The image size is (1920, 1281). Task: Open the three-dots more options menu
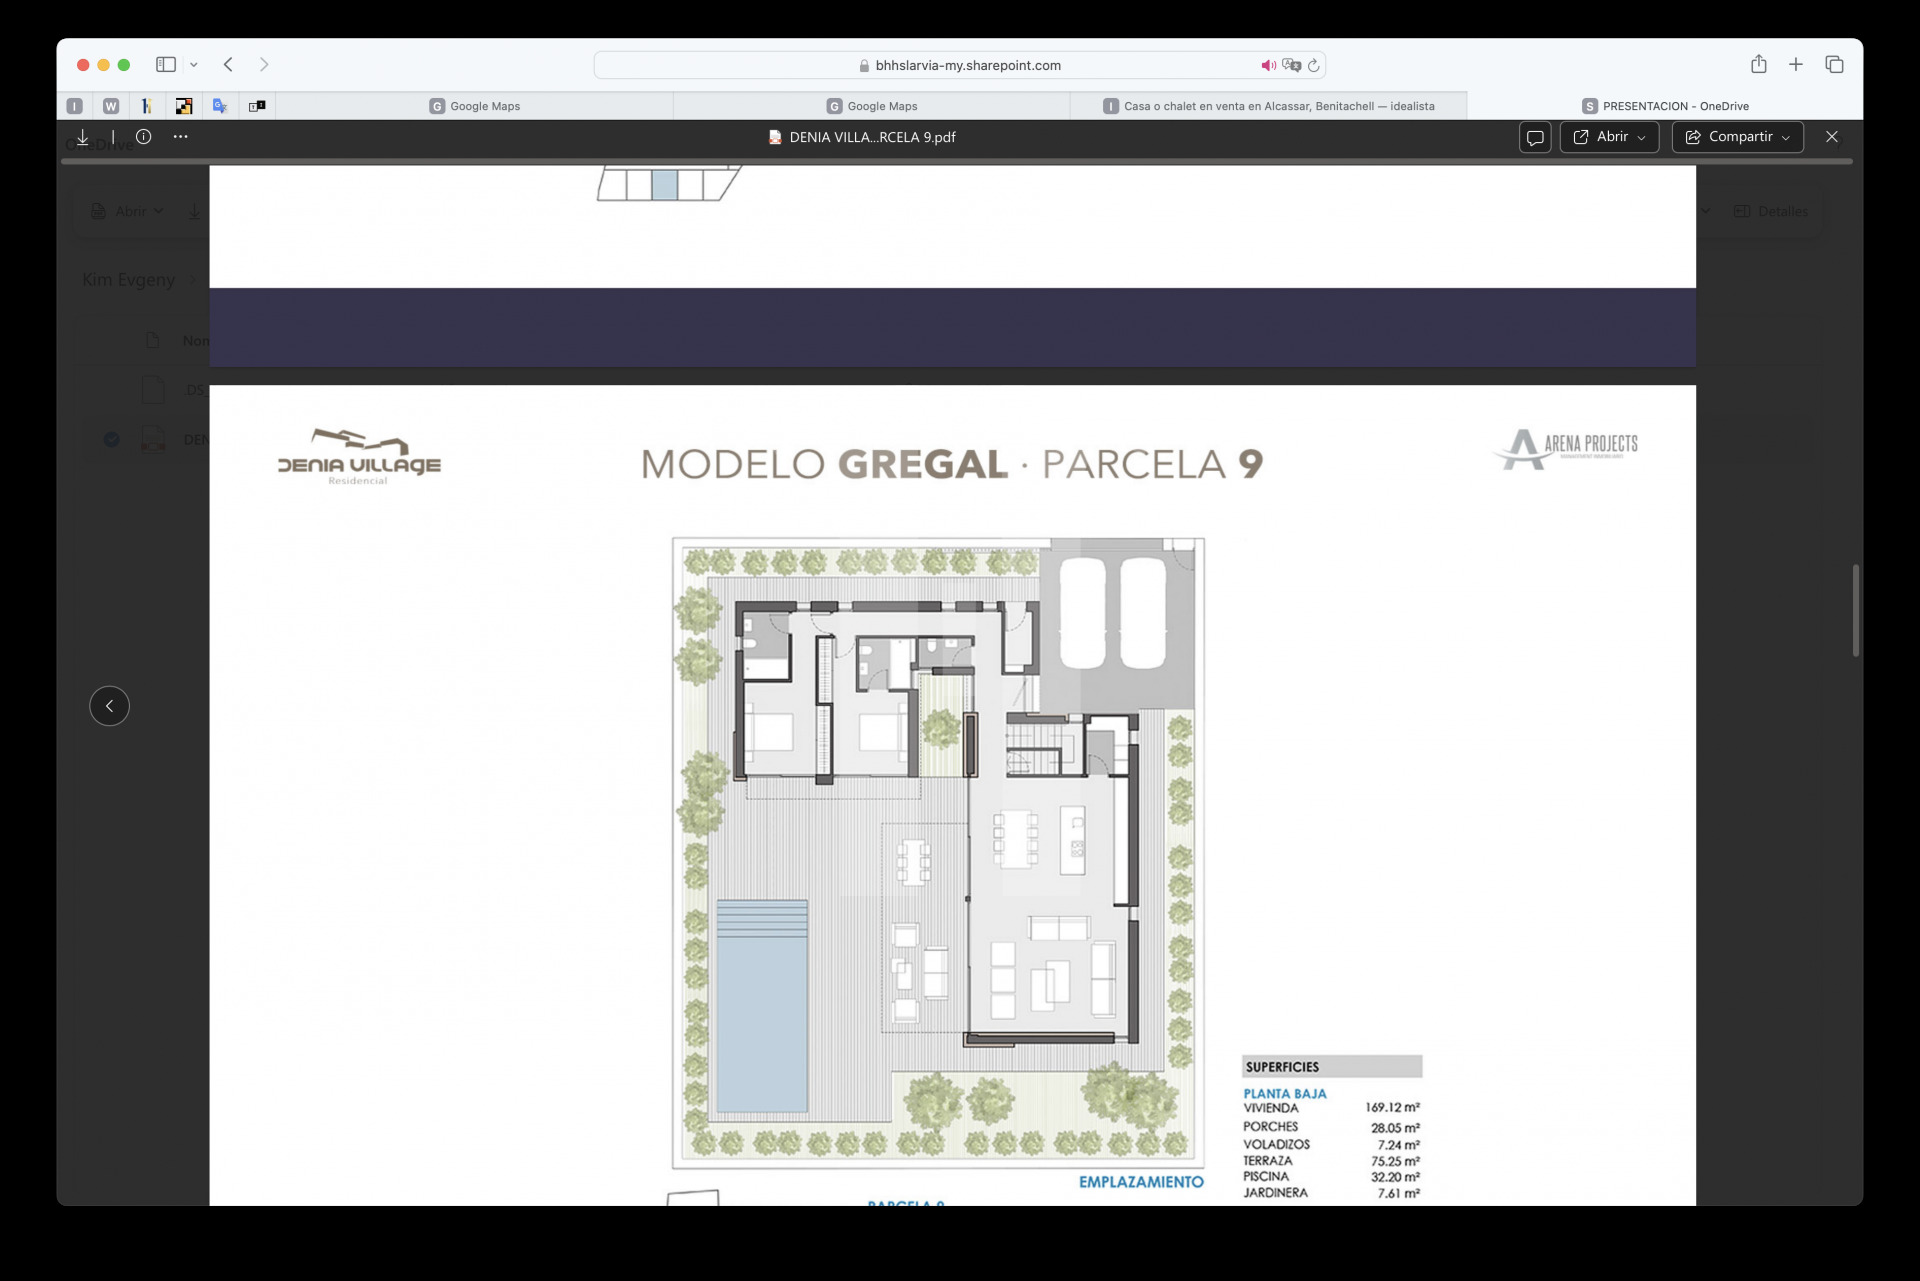click(180, 137)
